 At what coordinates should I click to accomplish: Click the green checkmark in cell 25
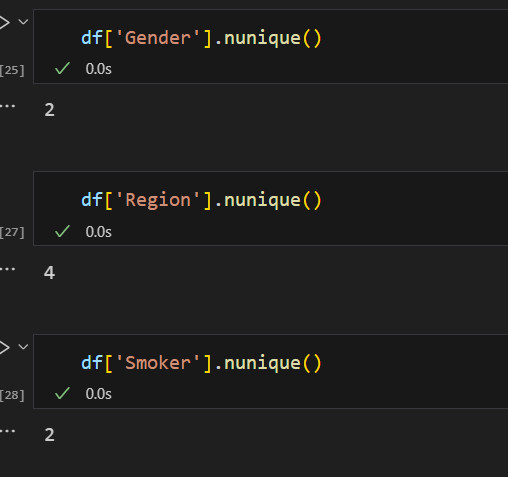pyautogui.click(x=62, y=68)
